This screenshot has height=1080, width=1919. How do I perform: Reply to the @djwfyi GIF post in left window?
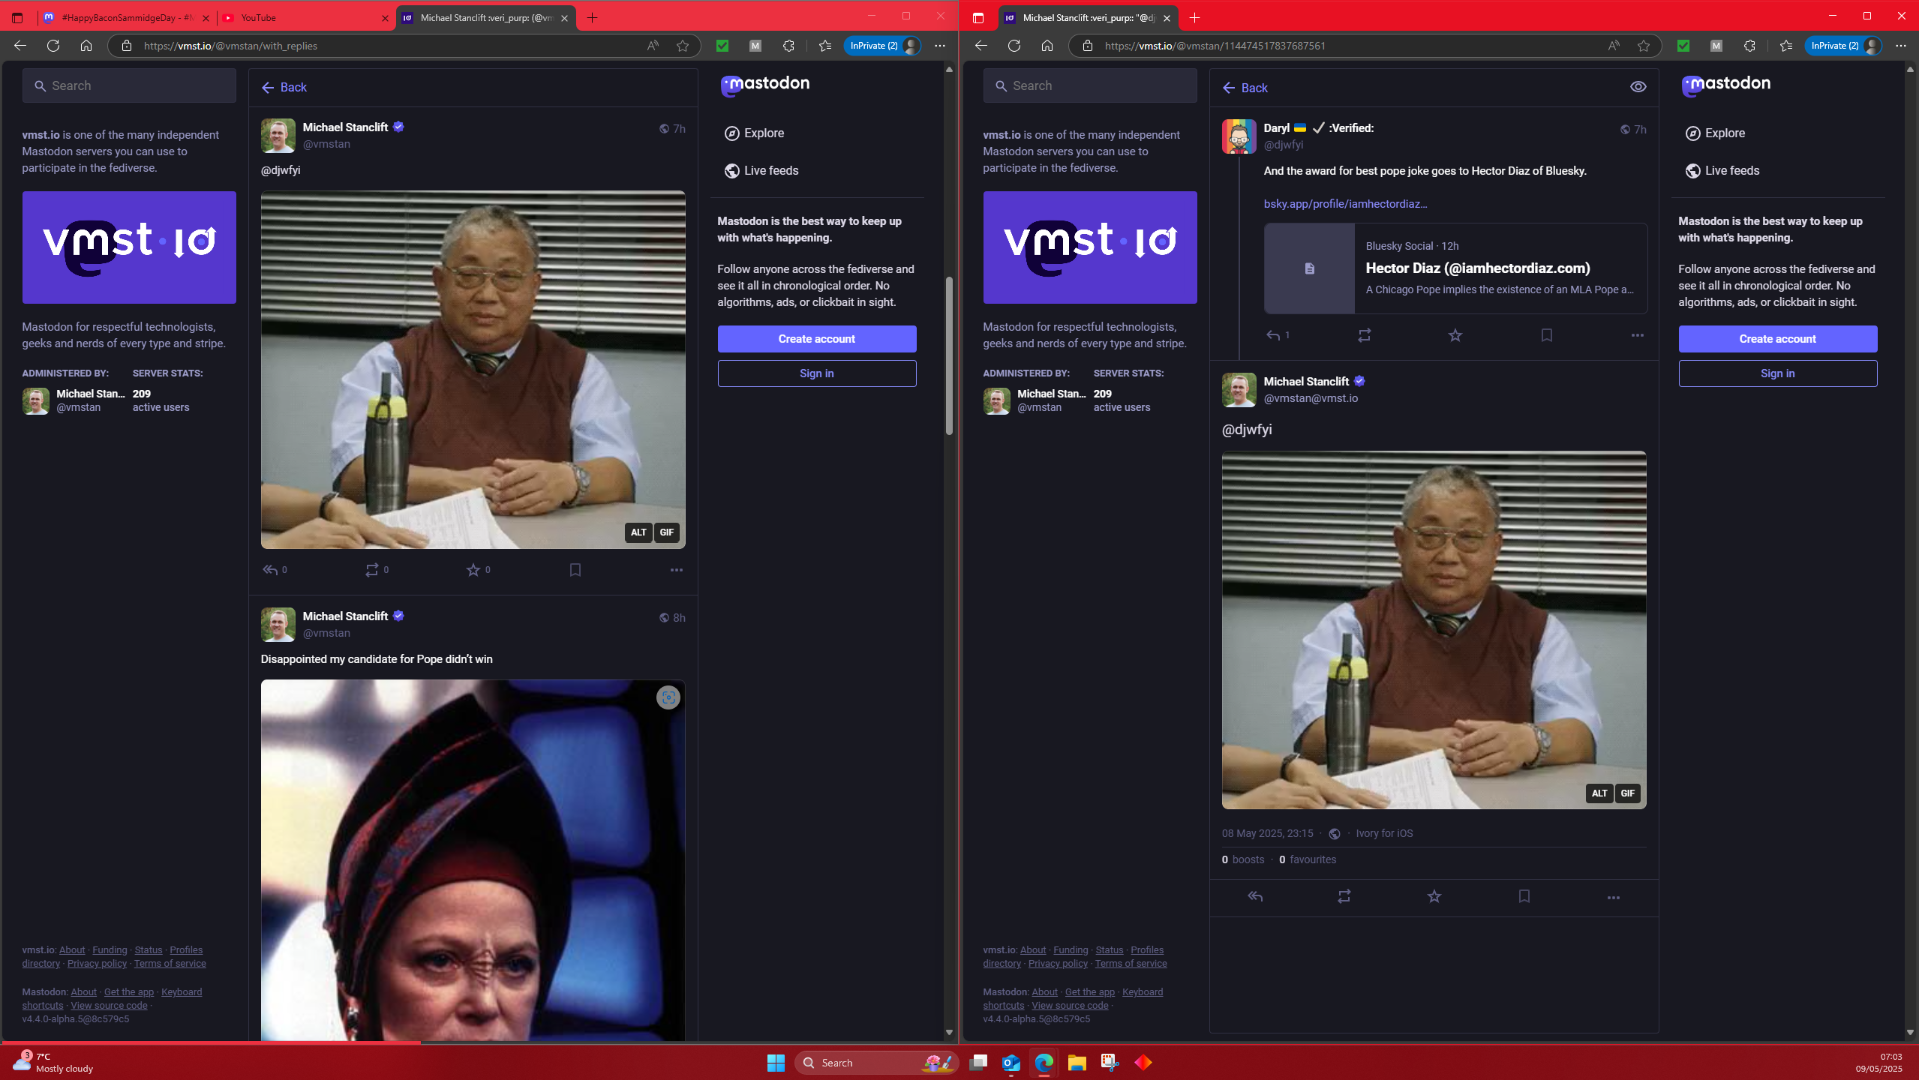(x=270, y=570)
